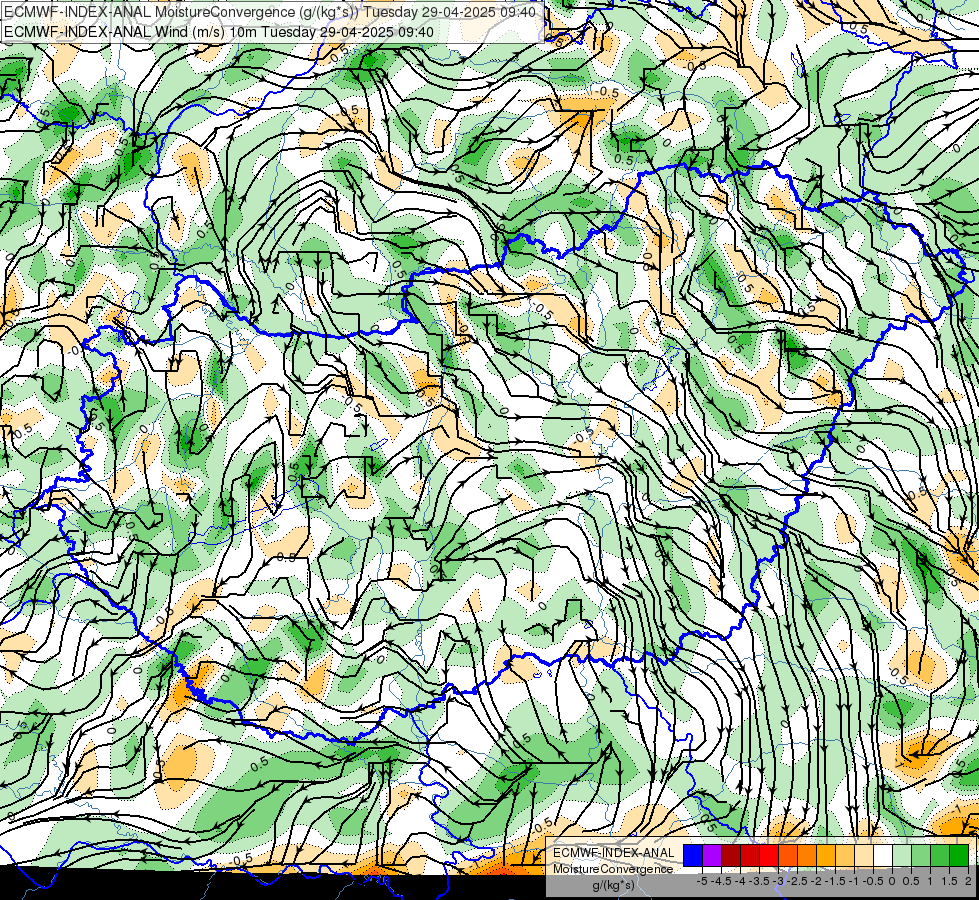The height and width of the screenshot is (900, 979).
Task: Click the dark maroon legend swatch
Action: [731, 855]
